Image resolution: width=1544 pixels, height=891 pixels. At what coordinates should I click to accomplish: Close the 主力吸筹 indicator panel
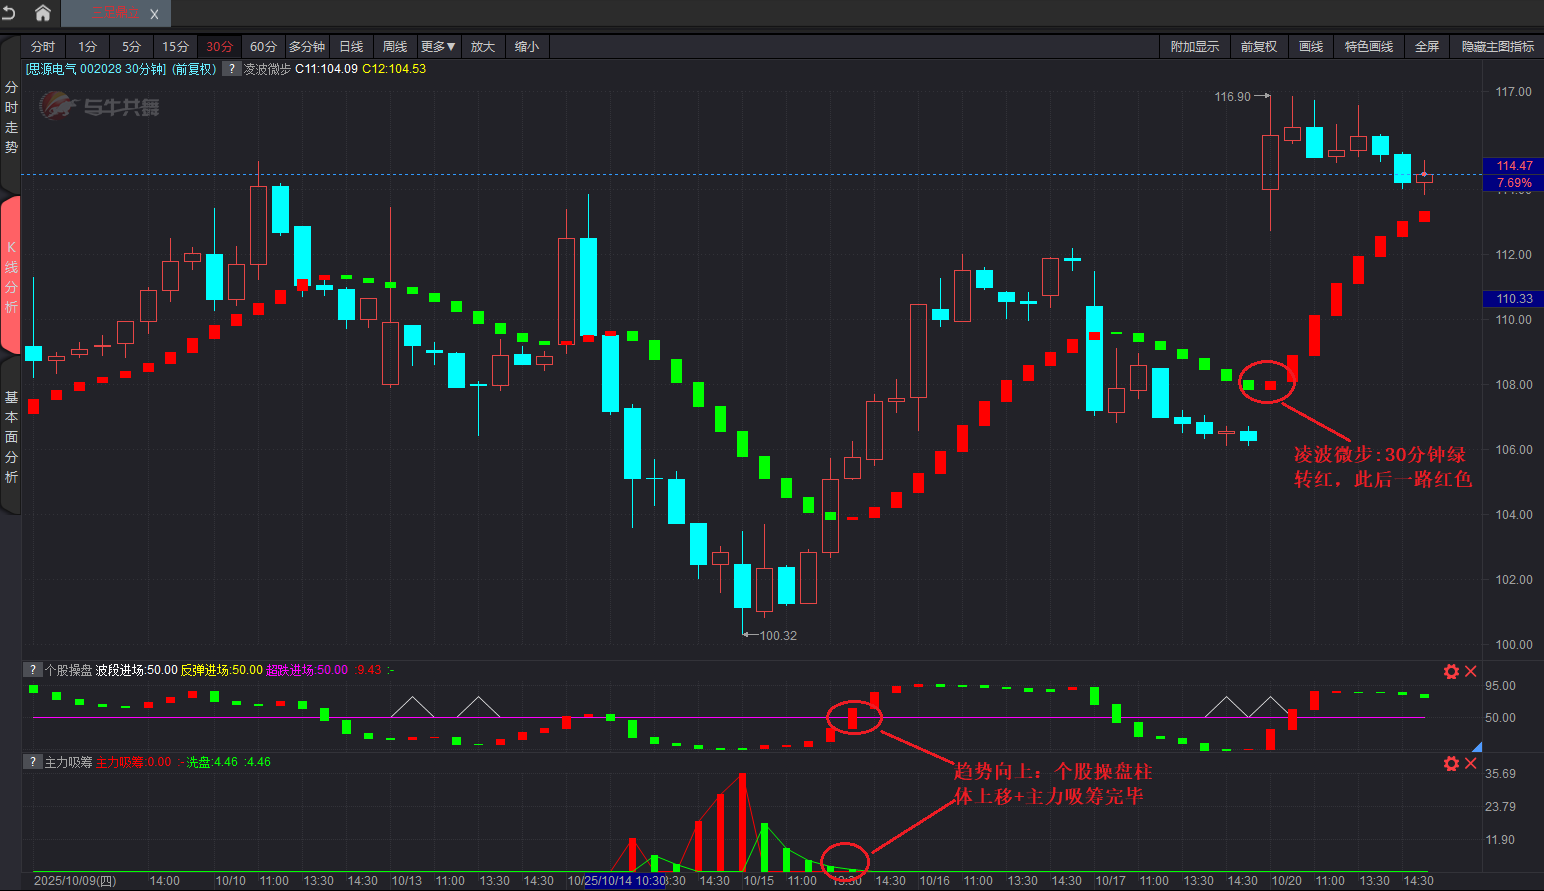(x=1471, y=763)
